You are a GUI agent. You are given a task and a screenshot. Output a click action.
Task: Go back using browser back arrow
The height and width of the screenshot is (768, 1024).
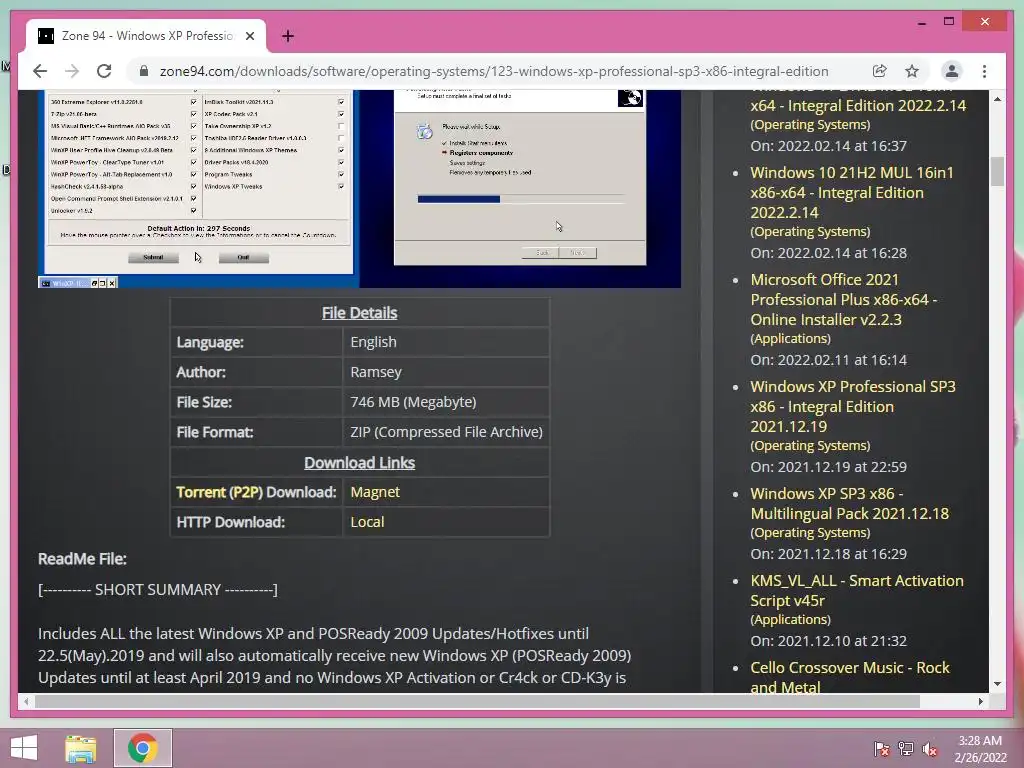point(40,71)
